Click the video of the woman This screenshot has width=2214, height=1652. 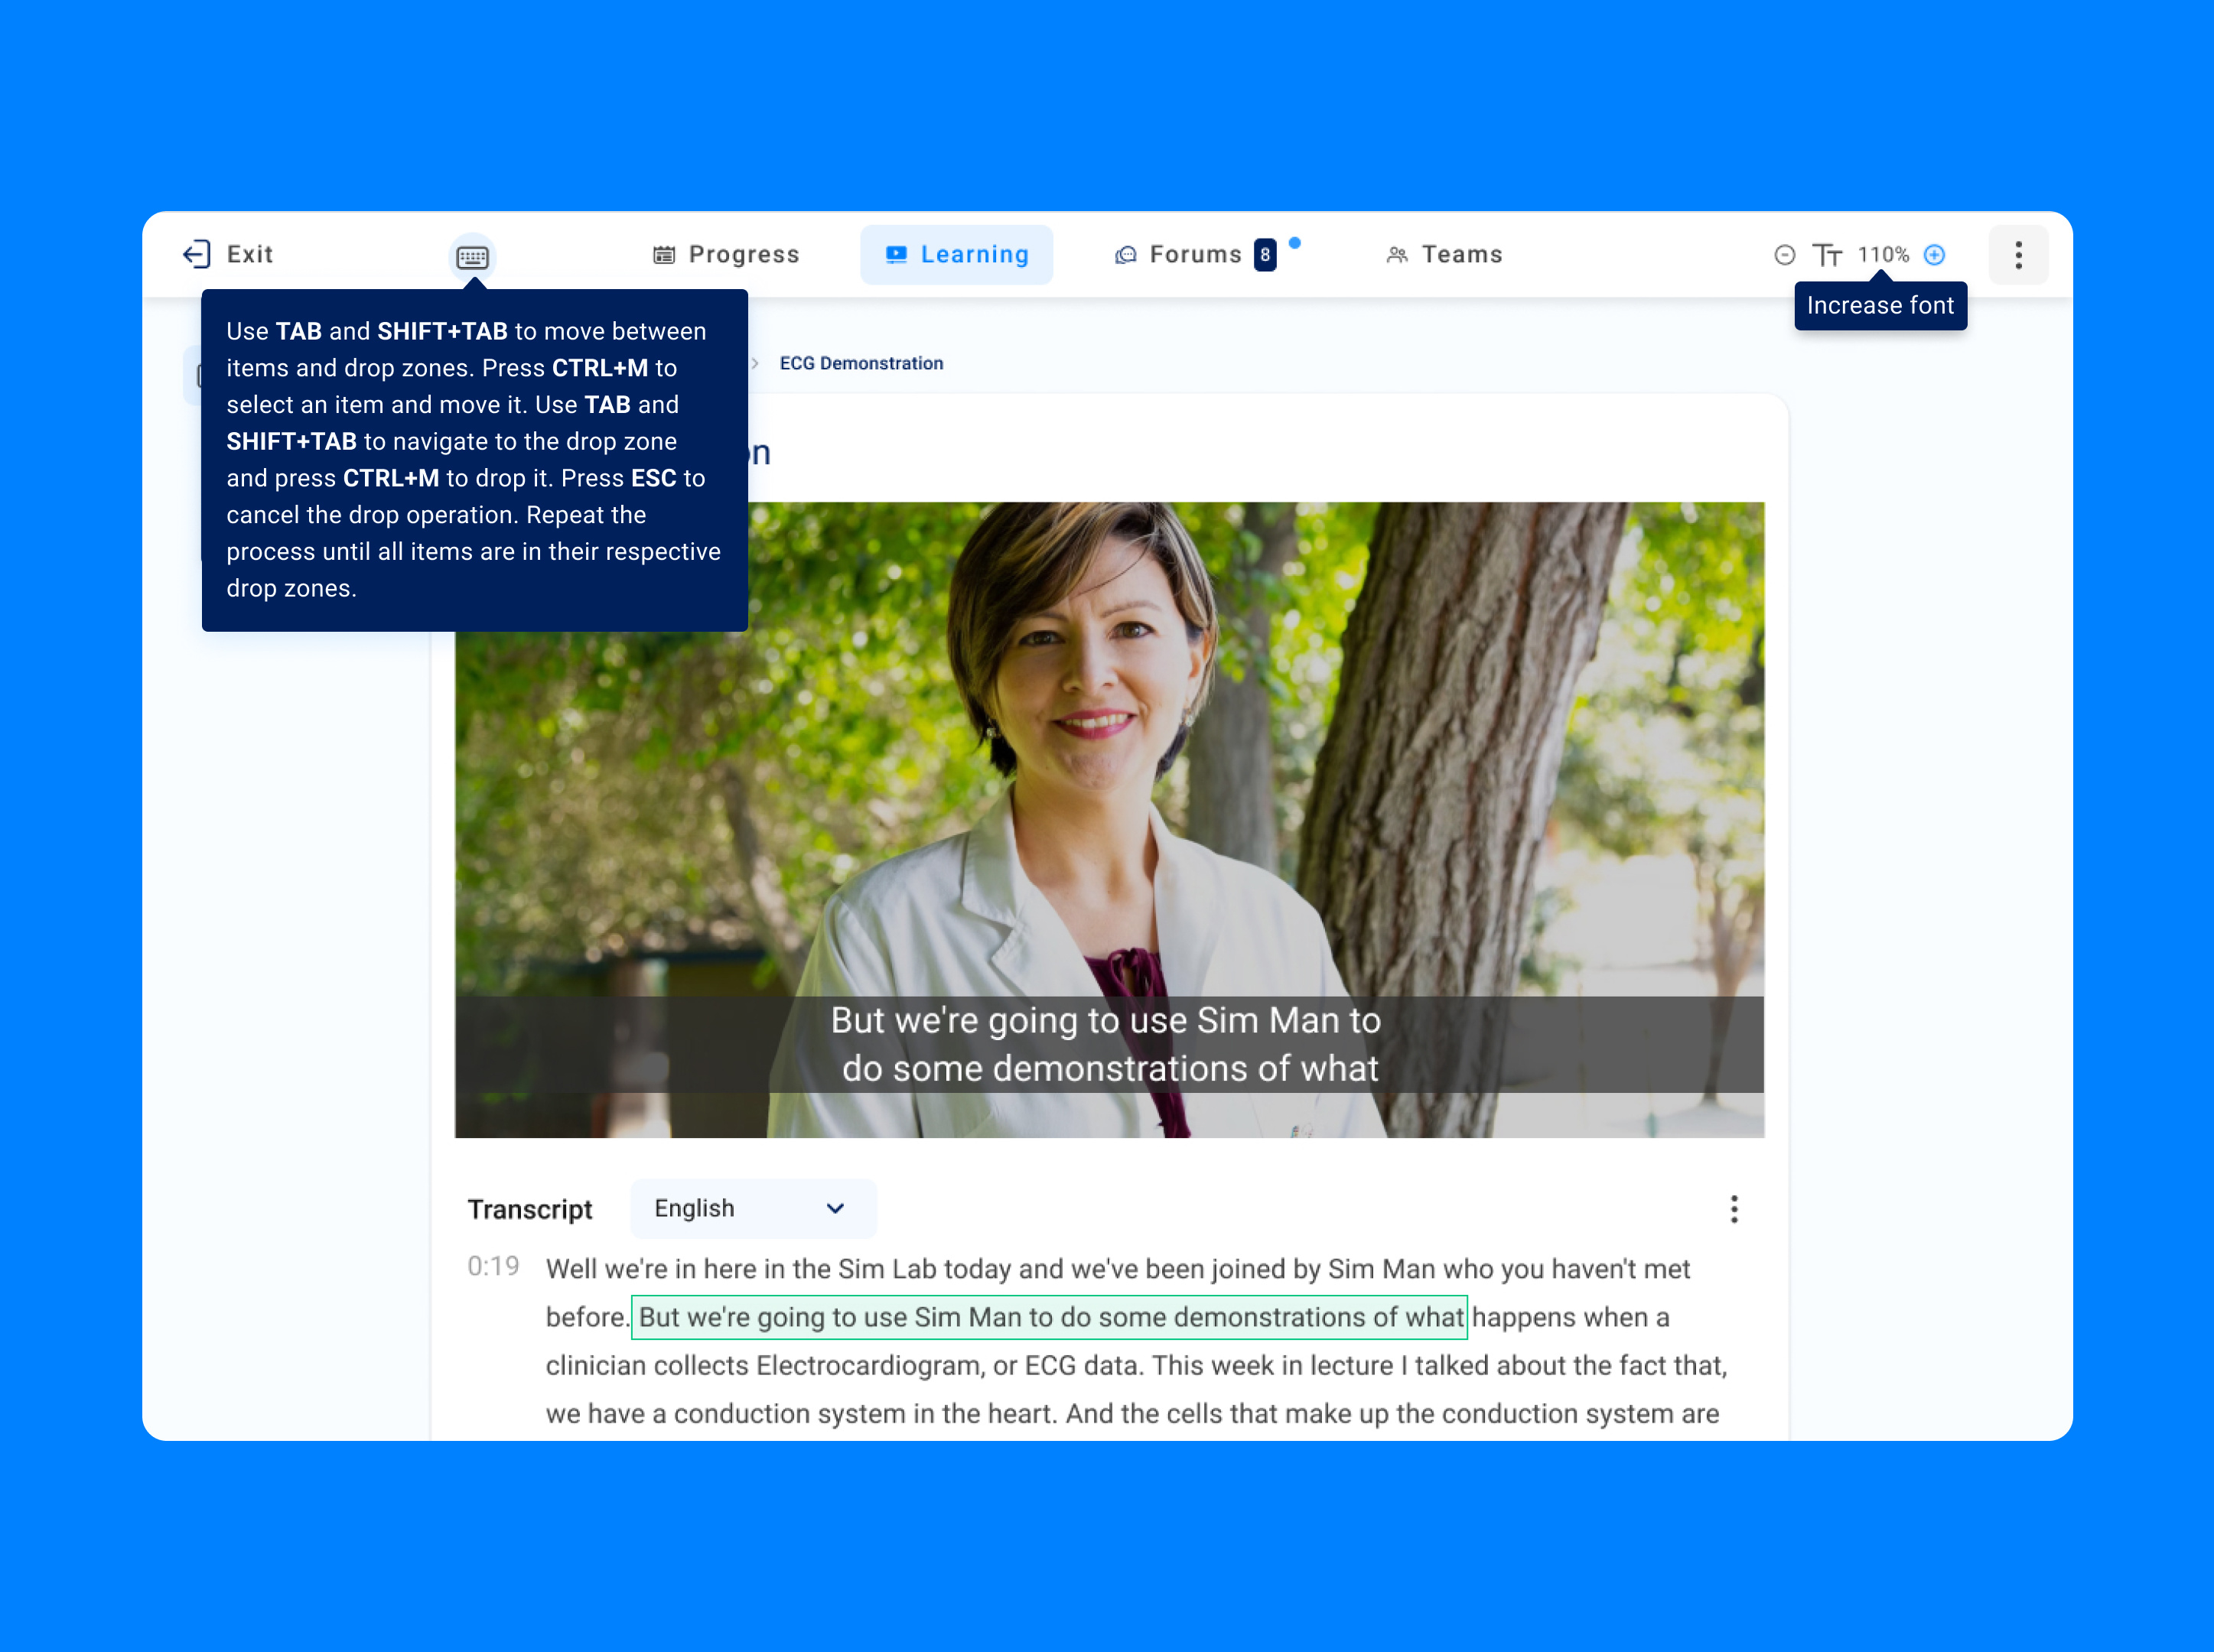point(1109,819)
